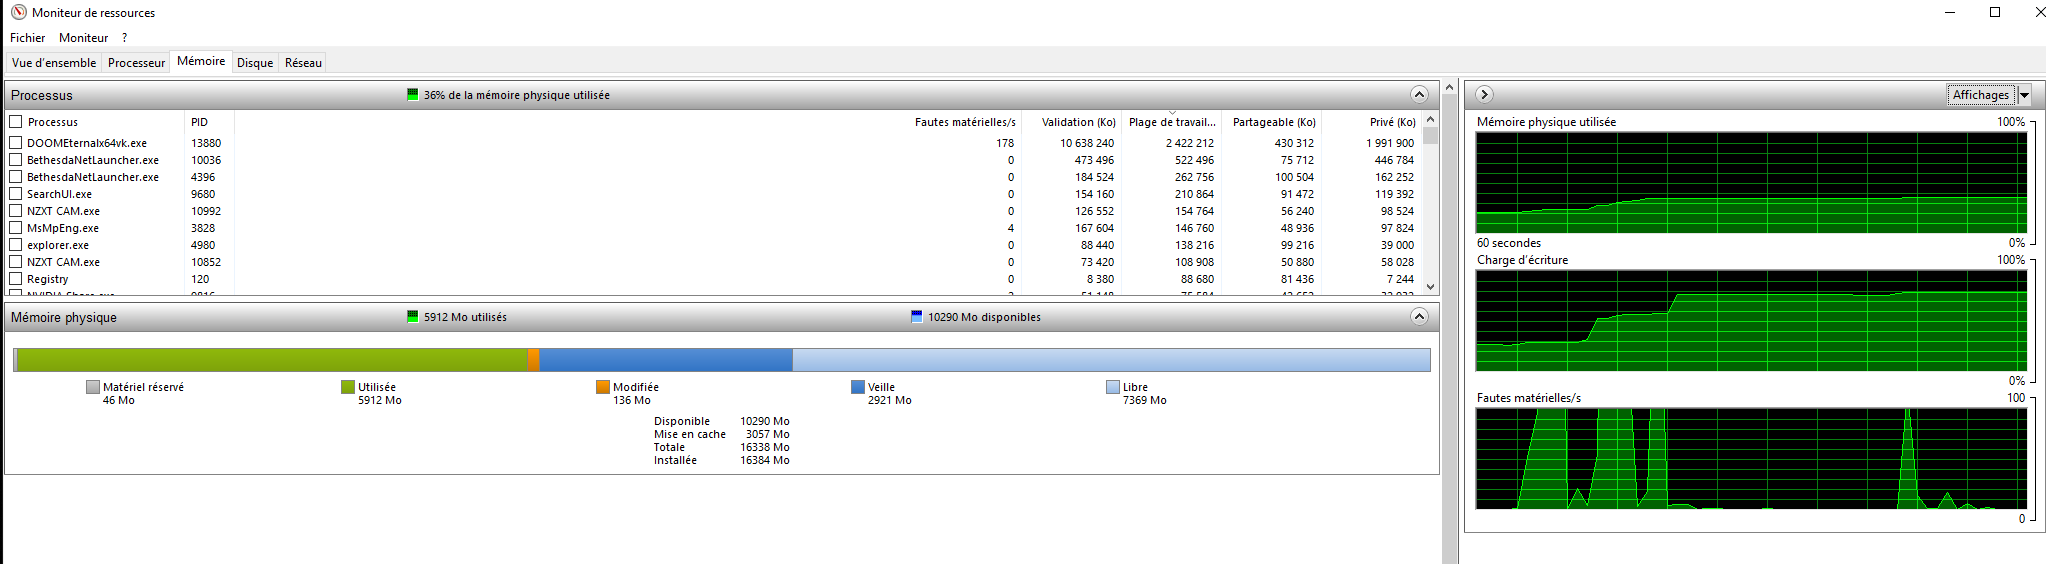
Task: Tick the checkbox for BethesdaNetLauncher.exe PID 10036
Action: (15, 160)
